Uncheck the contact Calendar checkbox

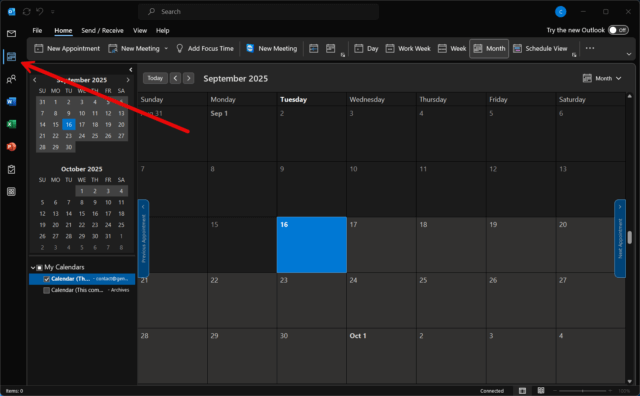point(47,279)
